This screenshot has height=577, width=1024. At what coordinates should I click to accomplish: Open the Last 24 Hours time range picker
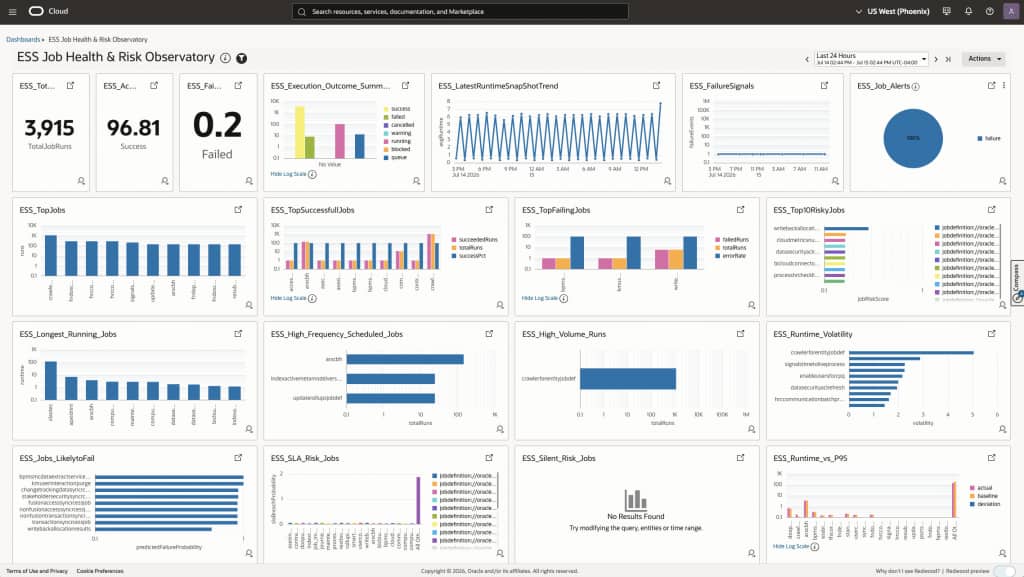[872, 59]
